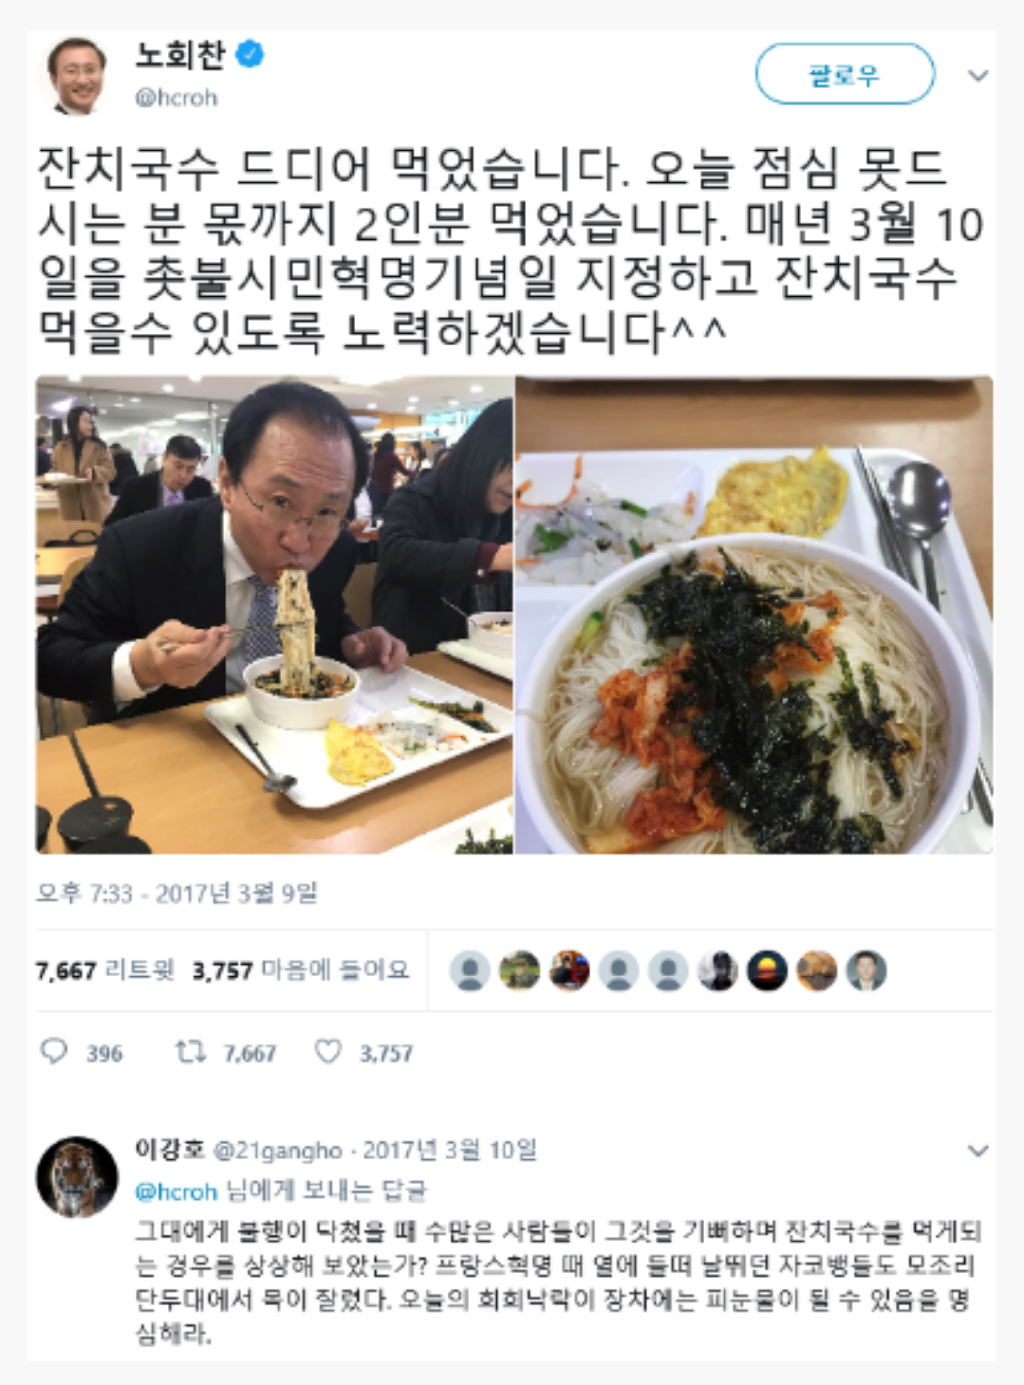Open the photo of man eating noodles

[274, 615]
